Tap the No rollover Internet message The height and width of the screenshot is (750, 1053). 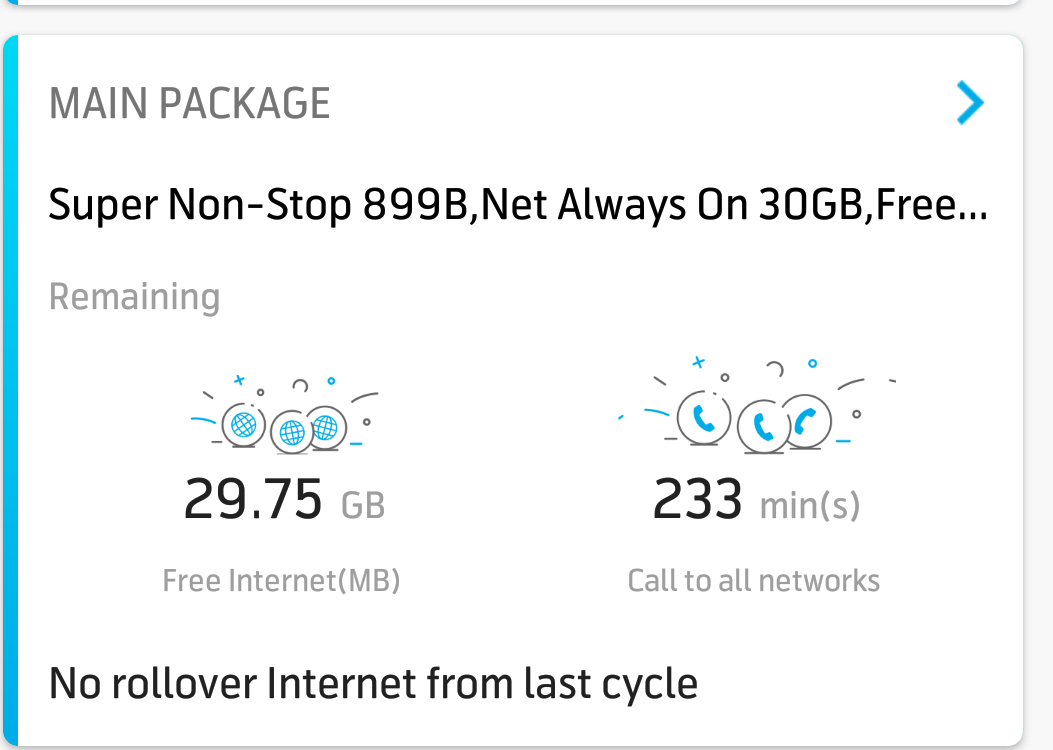[373, 685]
